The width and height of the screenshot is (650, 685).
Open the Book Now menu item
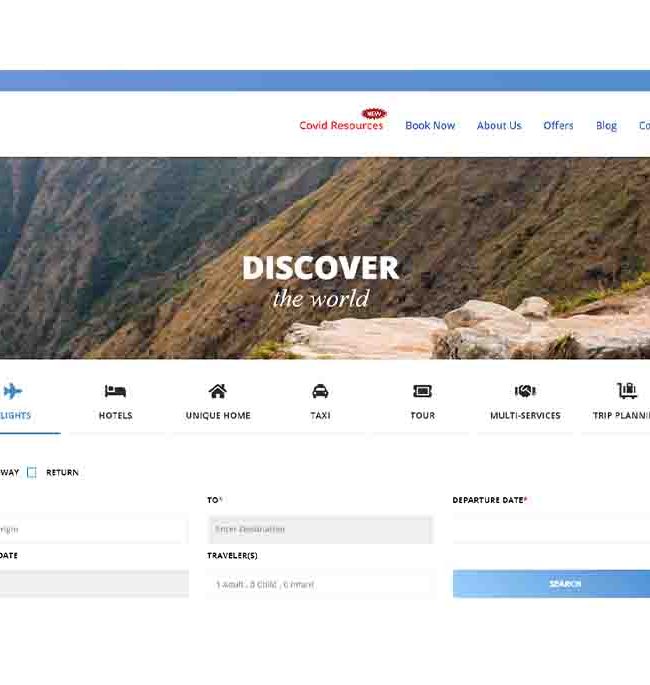430,126
